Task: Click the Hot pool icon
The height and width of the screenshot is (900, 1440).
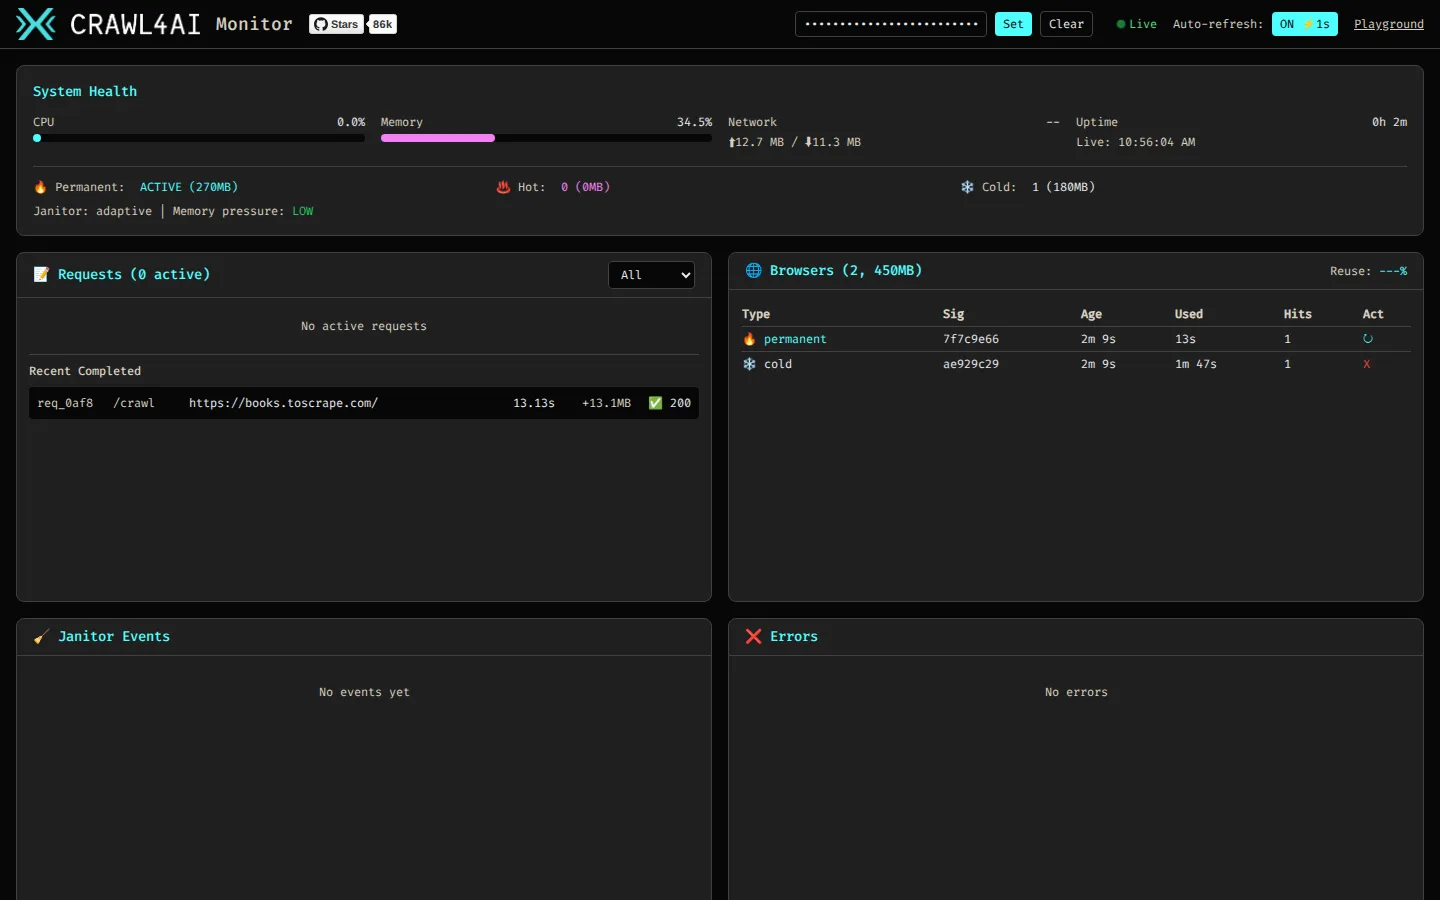Action: tap(503, 187)
